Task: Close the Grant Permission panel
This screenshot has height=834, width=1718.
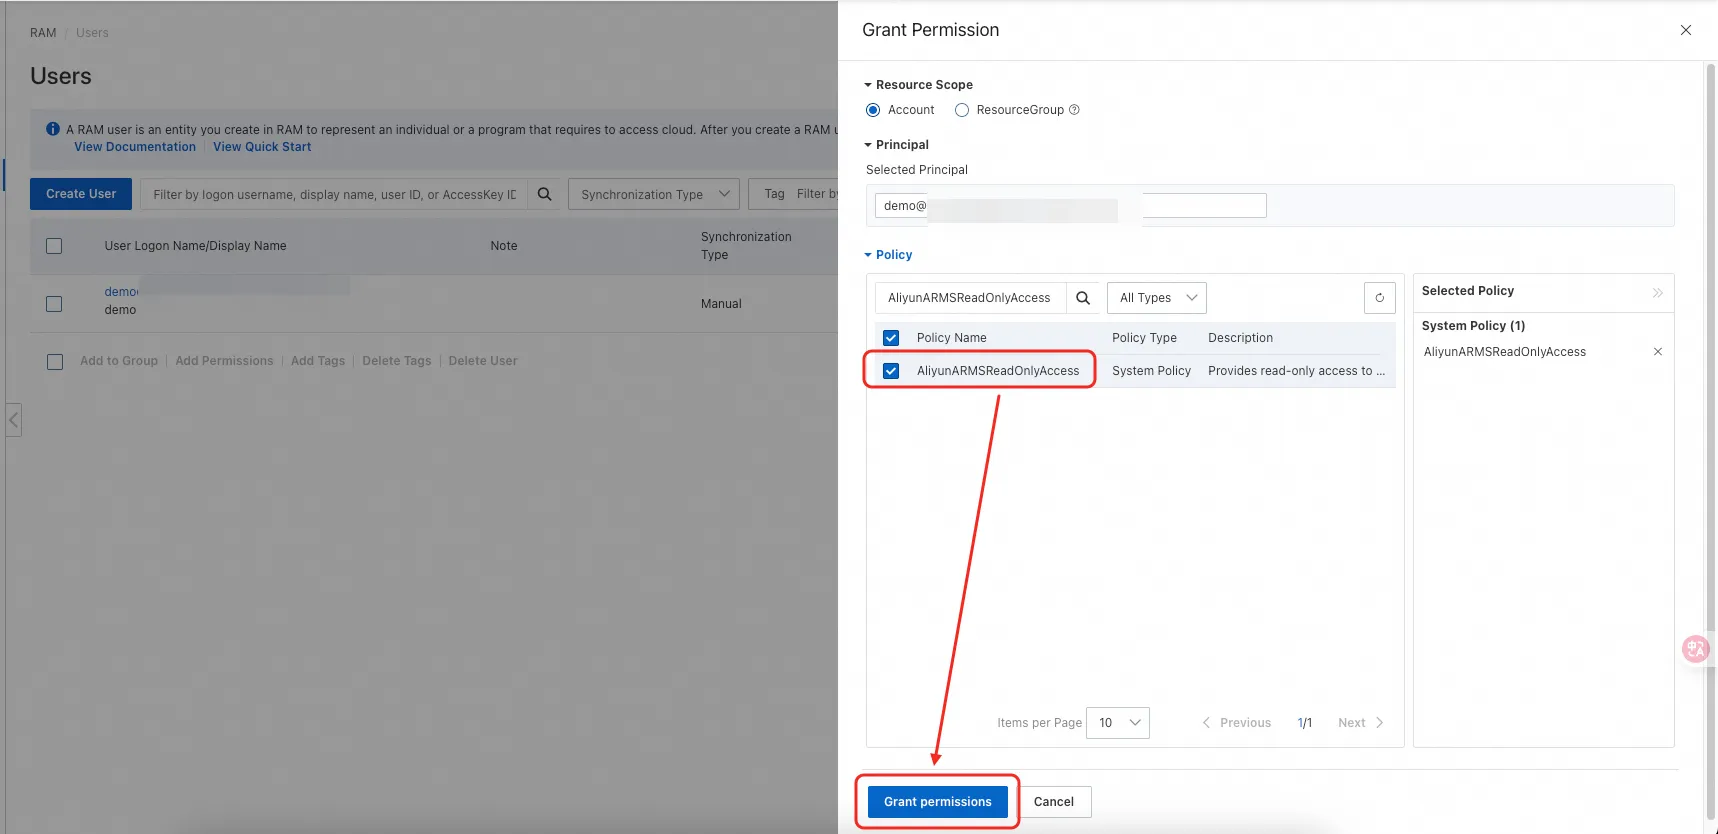Action: (1685, 30)
